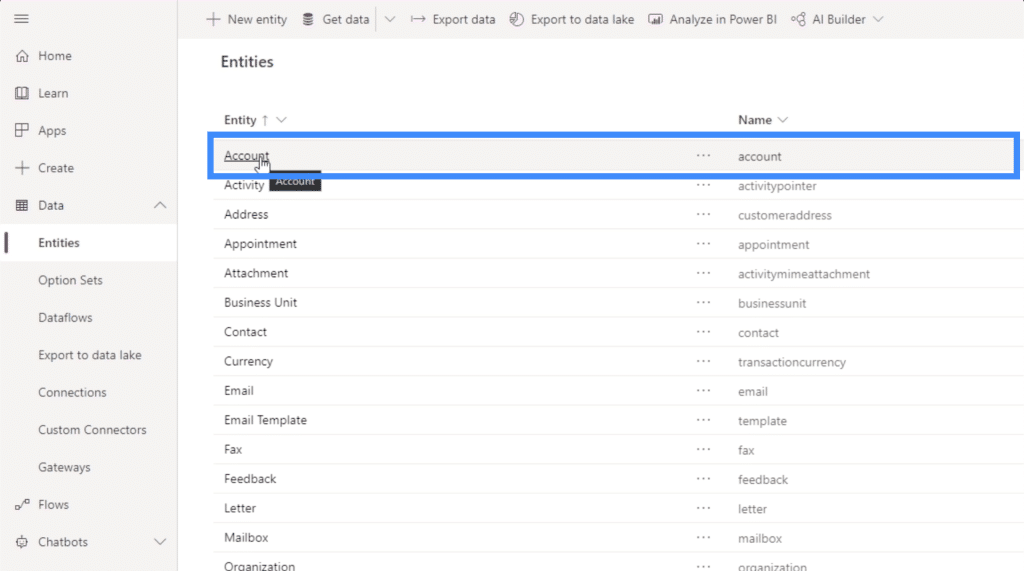Click the New entity button
The image size is (1024, 571).
click(247, 20)
